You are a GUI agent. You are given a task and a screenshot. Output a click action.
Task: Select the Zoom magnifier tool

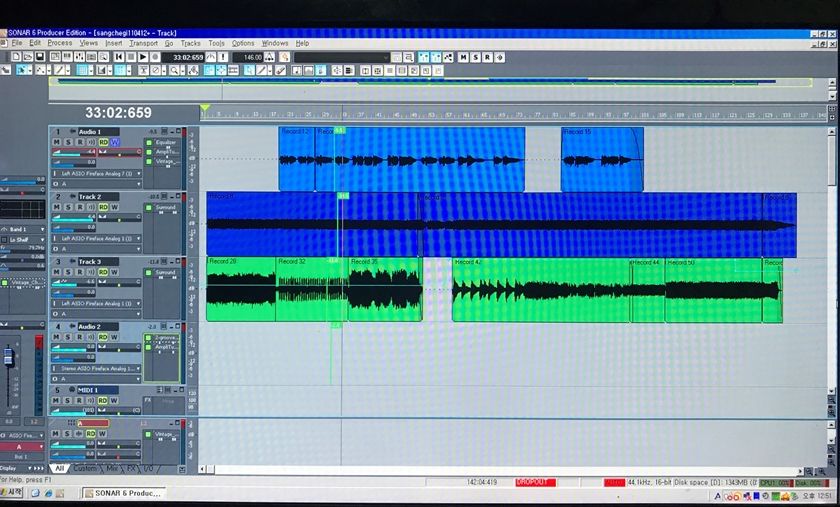click(174, 70)
